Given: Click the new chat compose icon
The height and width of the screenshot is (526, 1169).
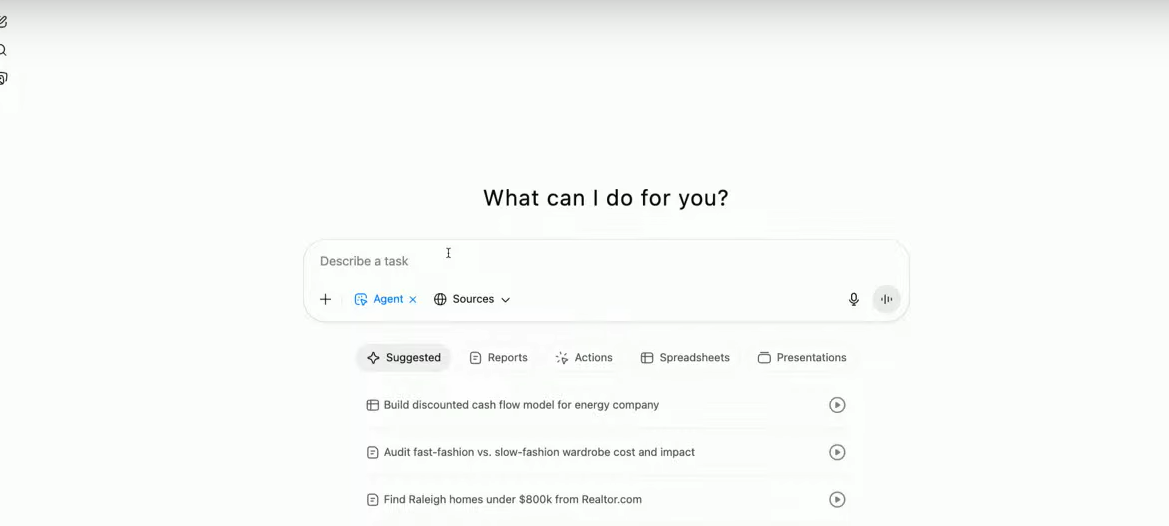Looking at the screenshot, I should point(3,22).
